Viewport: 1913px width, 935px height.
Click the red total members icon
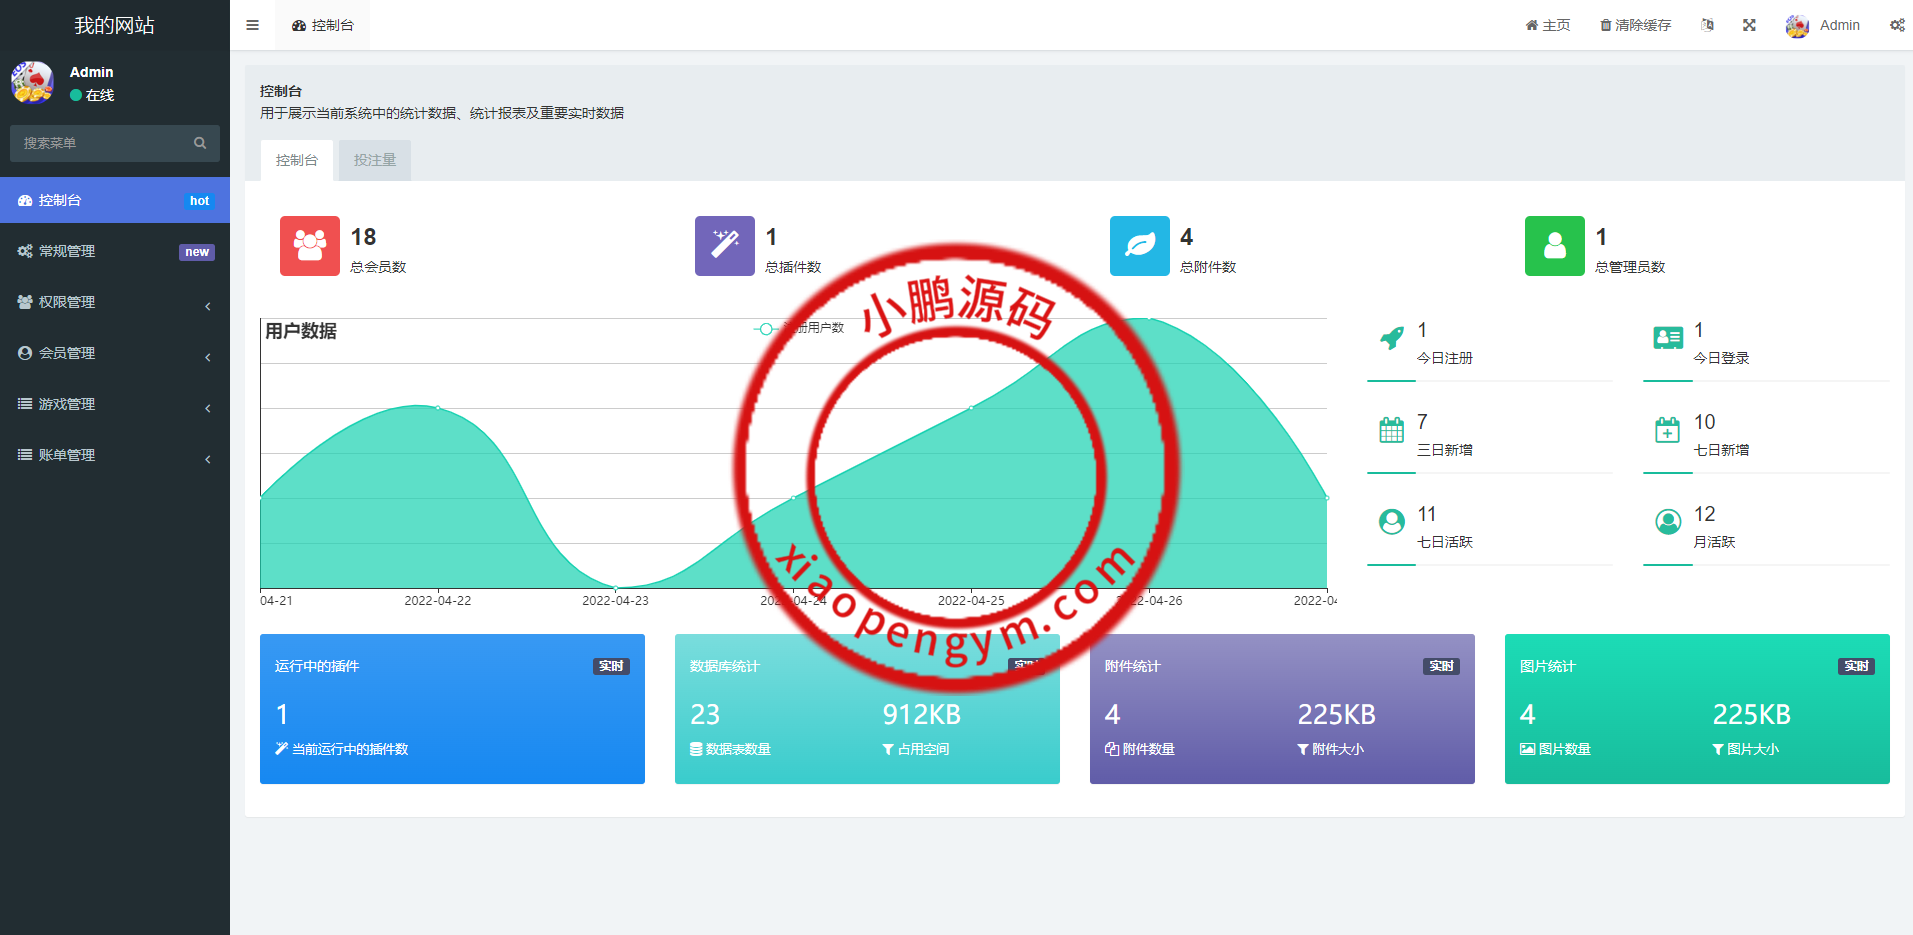[309, 246]
